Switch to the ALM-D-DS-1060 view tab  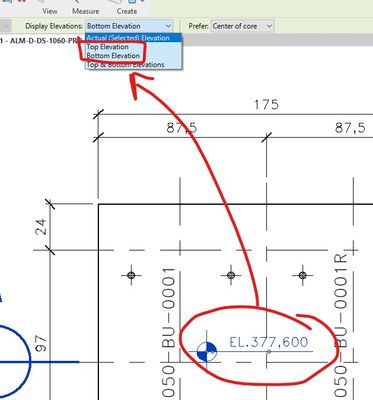point(40,41)
